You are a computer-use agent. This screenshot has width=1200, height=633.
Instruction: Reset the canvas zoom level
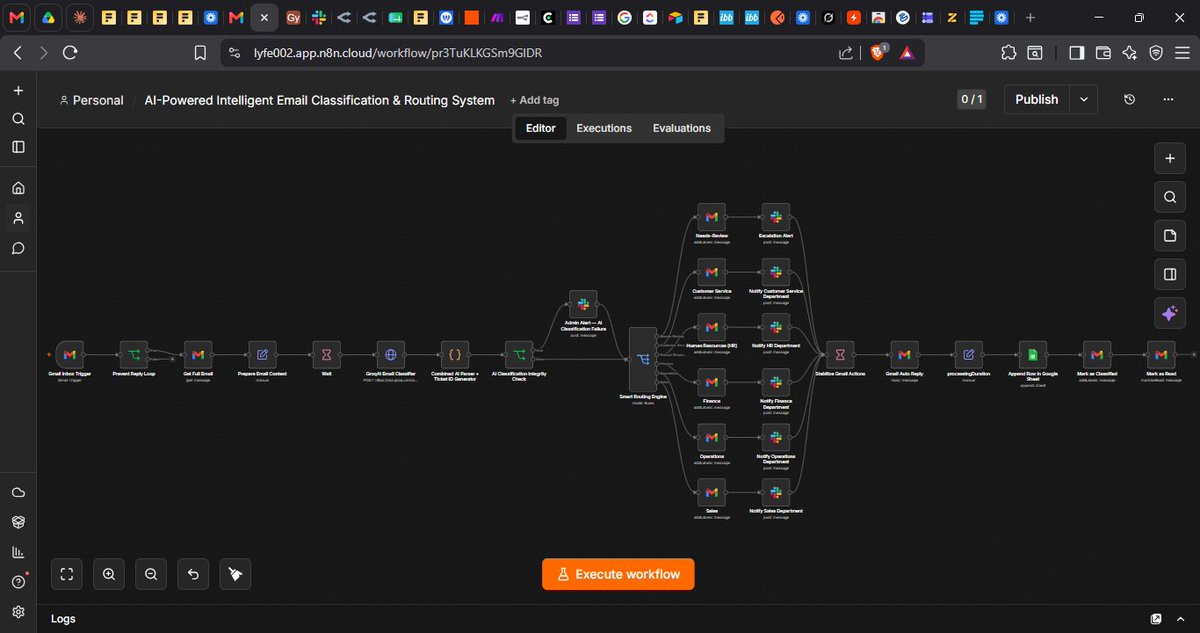[x=193, y=574]
